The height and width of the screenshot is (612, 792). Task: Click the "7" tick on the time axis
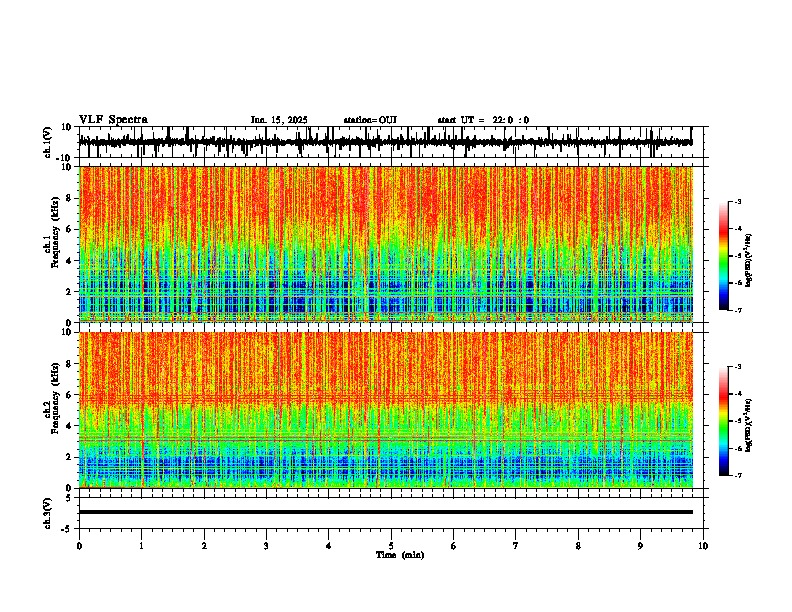pos(516,546)
